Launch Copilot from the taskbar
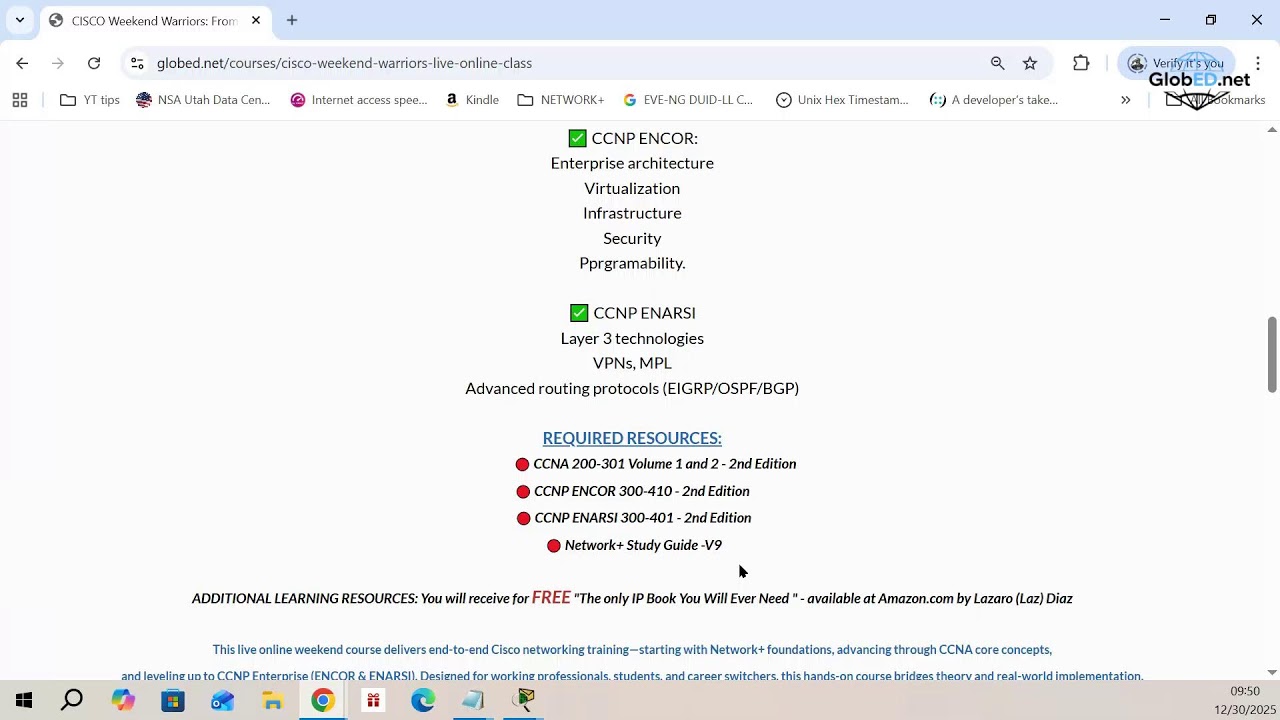Image resolution: width=1280 pixels, height=720 pixels. pos(123,701)
